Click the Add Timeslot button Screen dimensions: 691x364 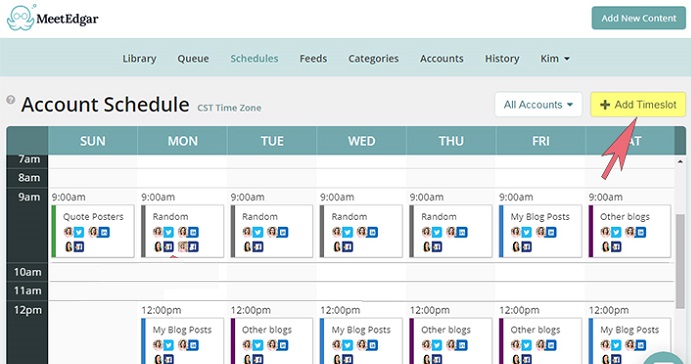pyautogui.click(x=638, y=104)
